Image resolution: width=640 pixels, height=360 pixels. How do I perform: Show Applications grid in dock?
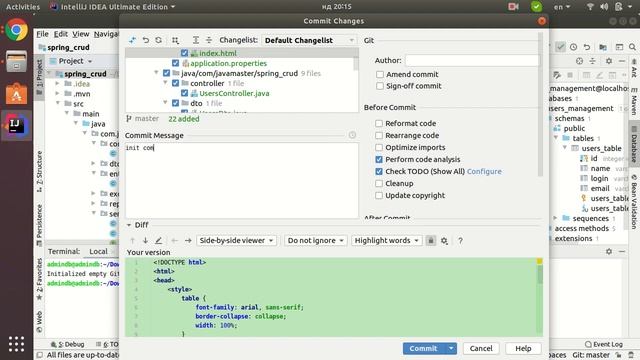[x=16, y=344]
